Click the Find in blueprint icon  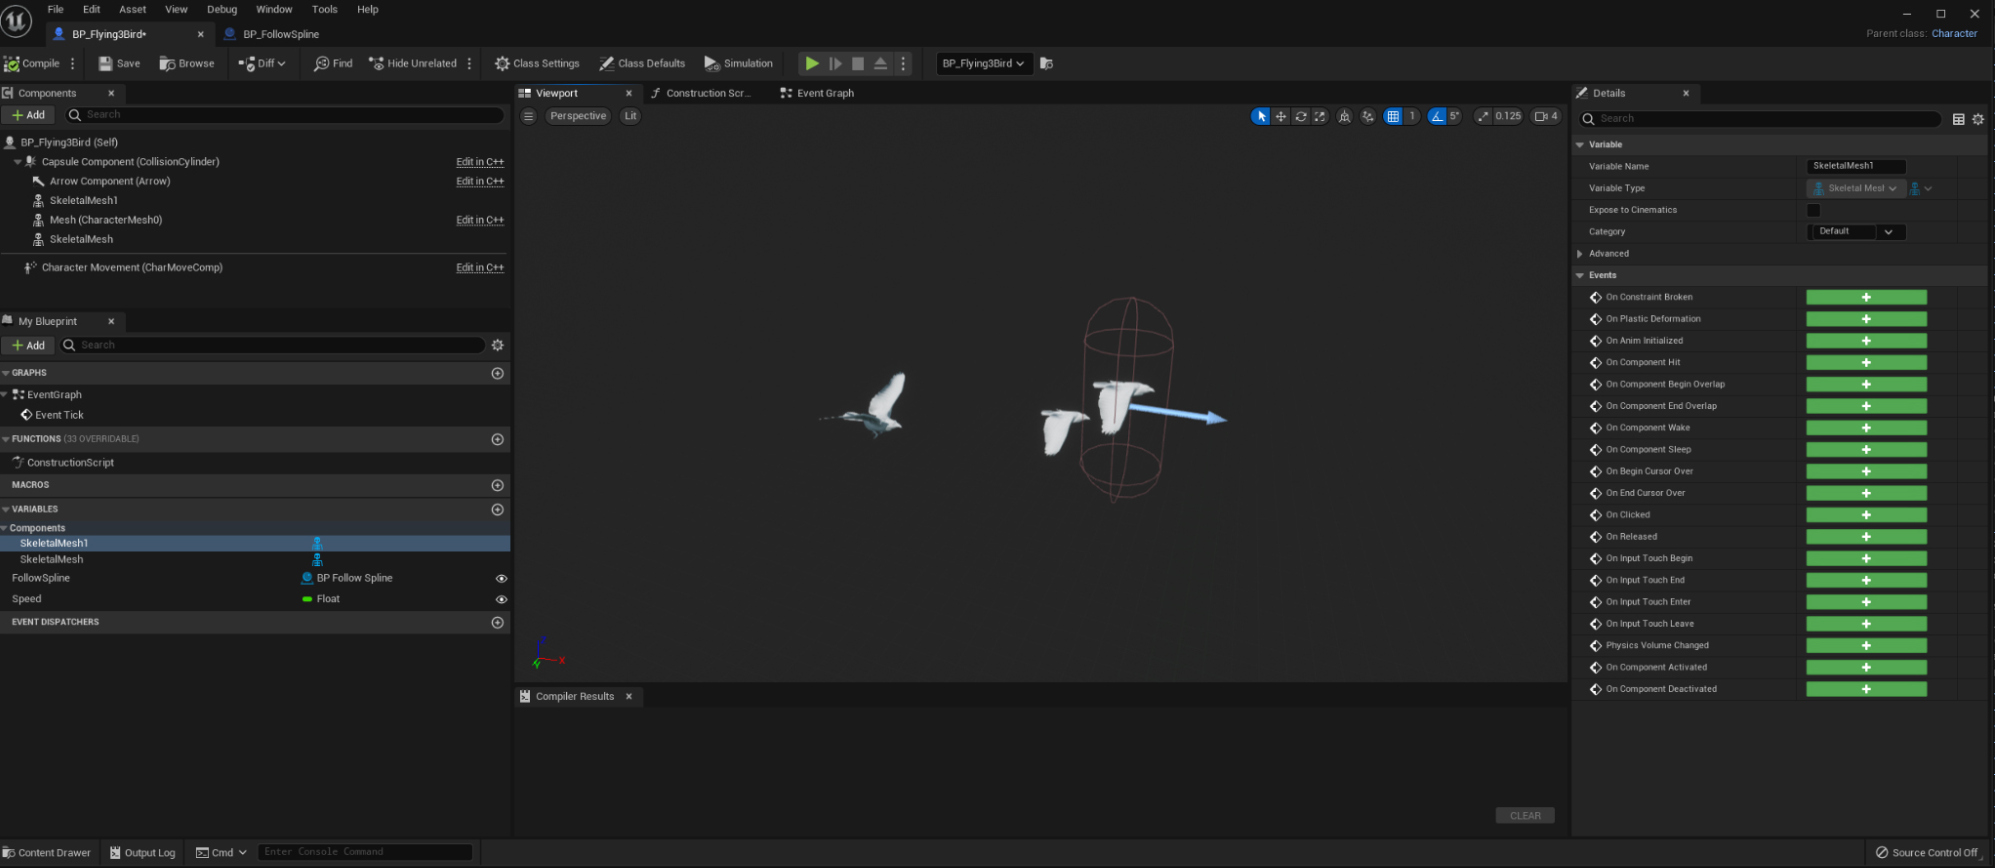tap(321, 63)
